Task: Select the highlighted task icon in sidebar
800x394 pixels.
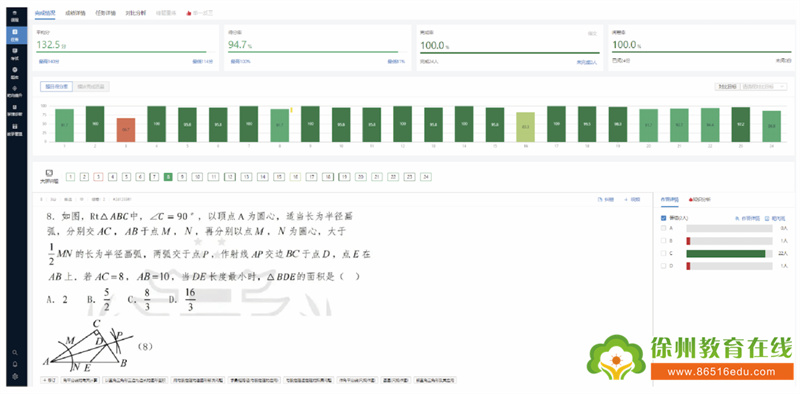Action: tap(14, 35)
